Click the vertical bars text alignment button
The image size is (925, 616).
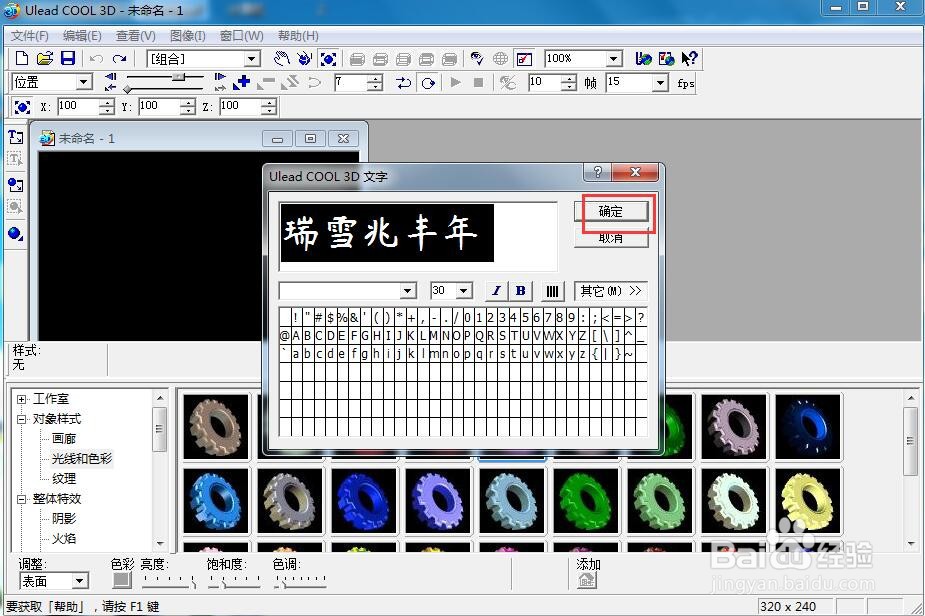552,291
